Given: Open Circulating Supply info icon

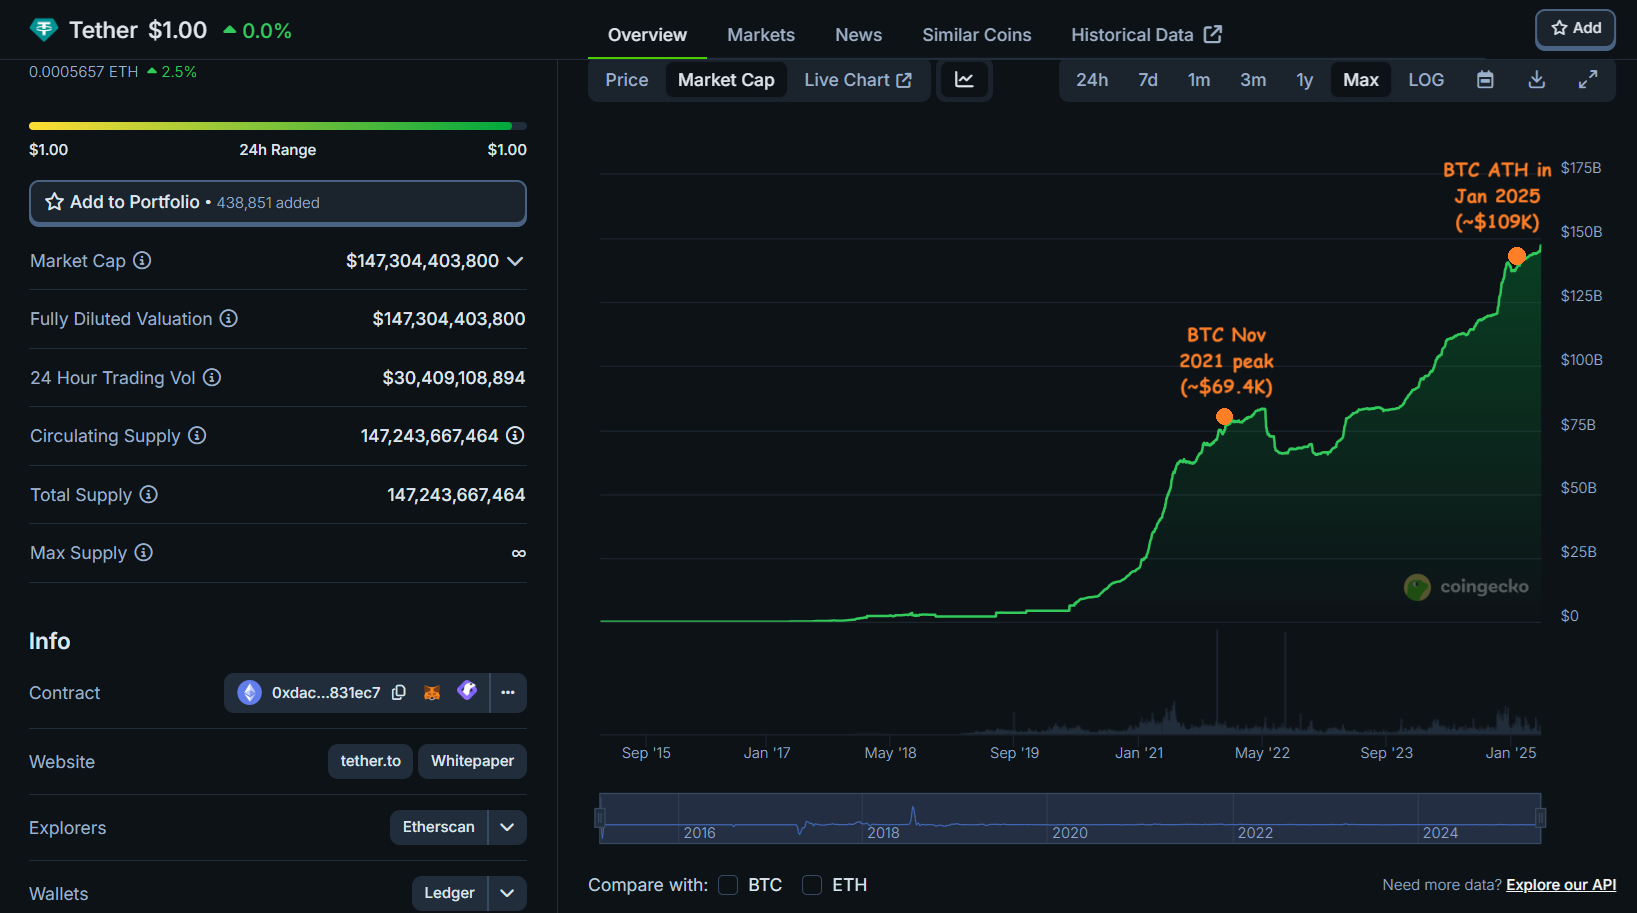Looking at the screenshot, I should pyautogui.click(x=197, y=435).
